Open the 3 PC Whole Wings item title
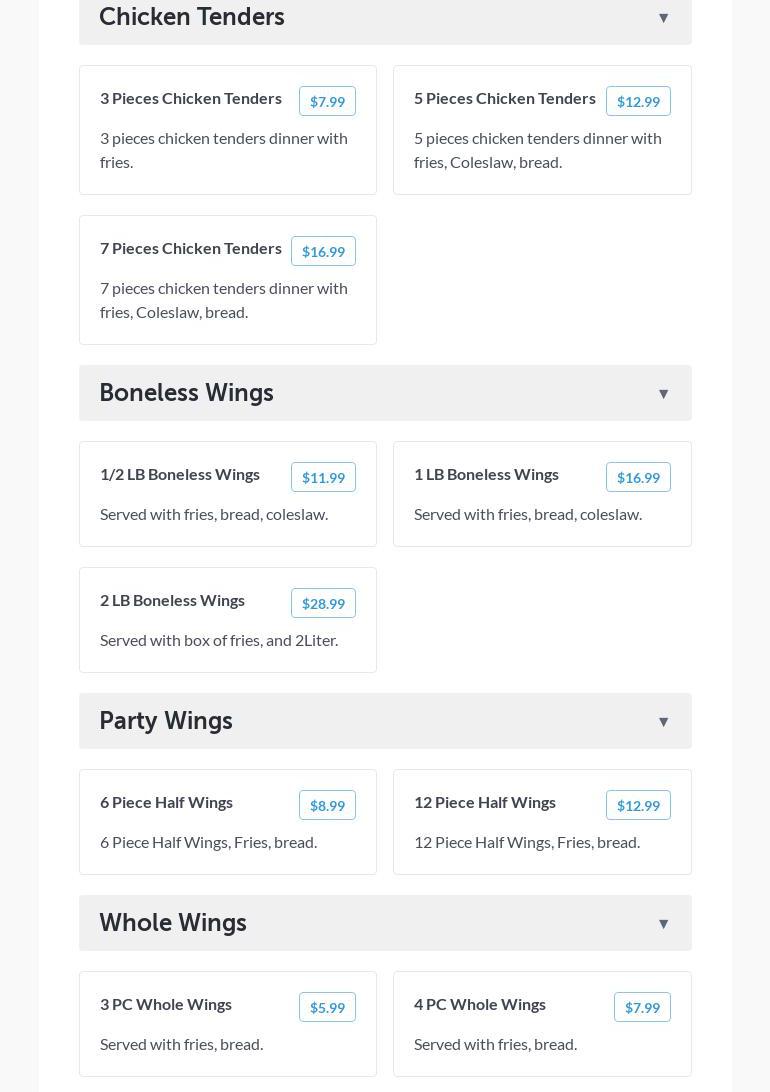Screen dimensions: 770x1092 [x=166, y=1004]
